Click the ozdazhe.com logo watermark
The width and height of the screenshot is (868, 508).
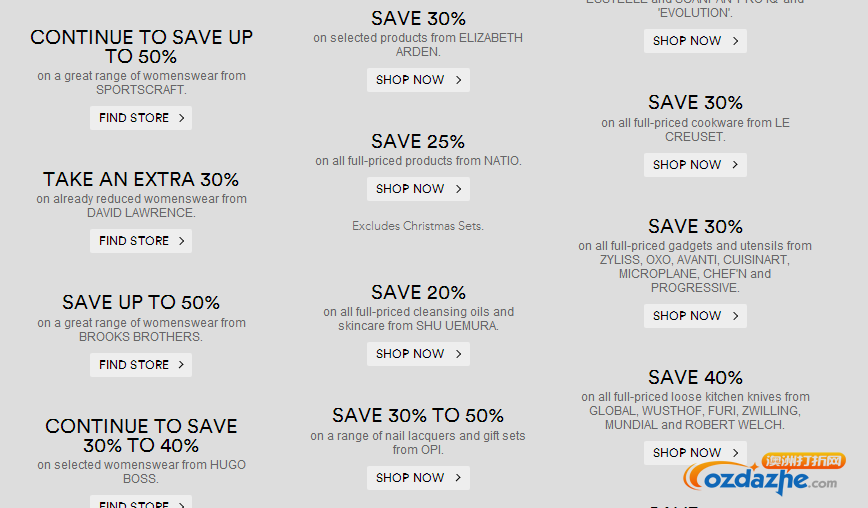[764, 474]
